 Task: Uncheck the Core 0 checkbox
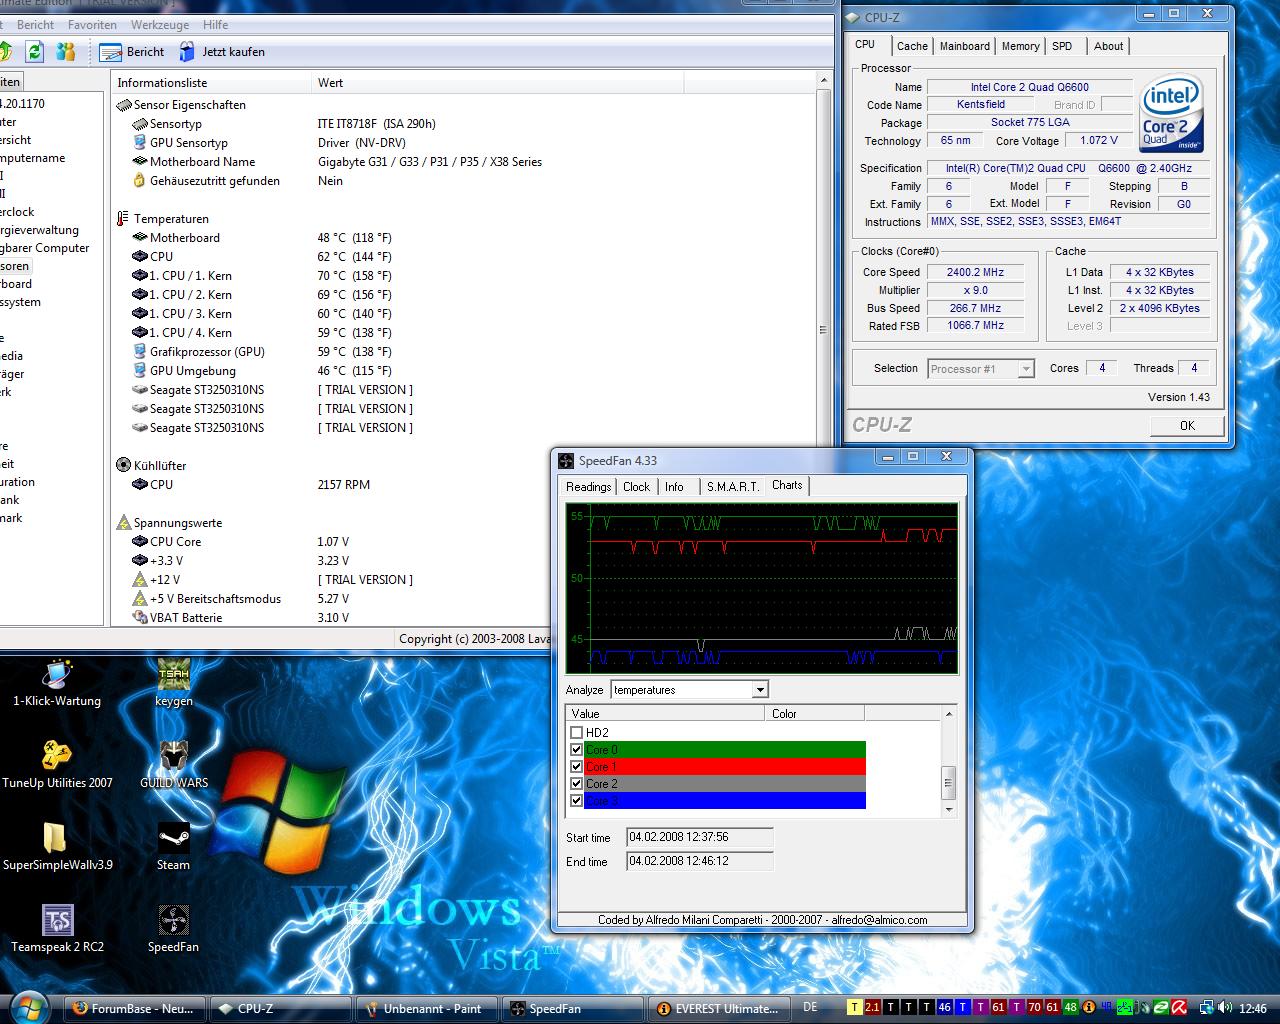pyautogui.click(x=576, y=750)
